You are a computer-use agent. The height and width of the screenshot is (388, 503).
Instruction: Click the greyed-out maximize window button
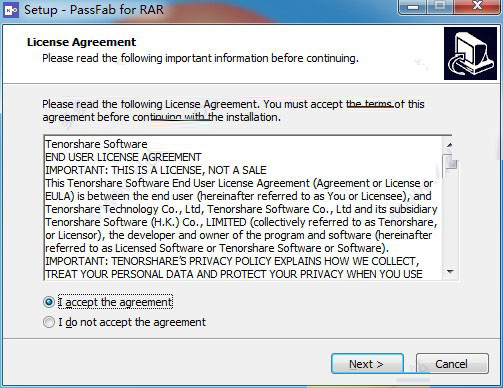440,7
